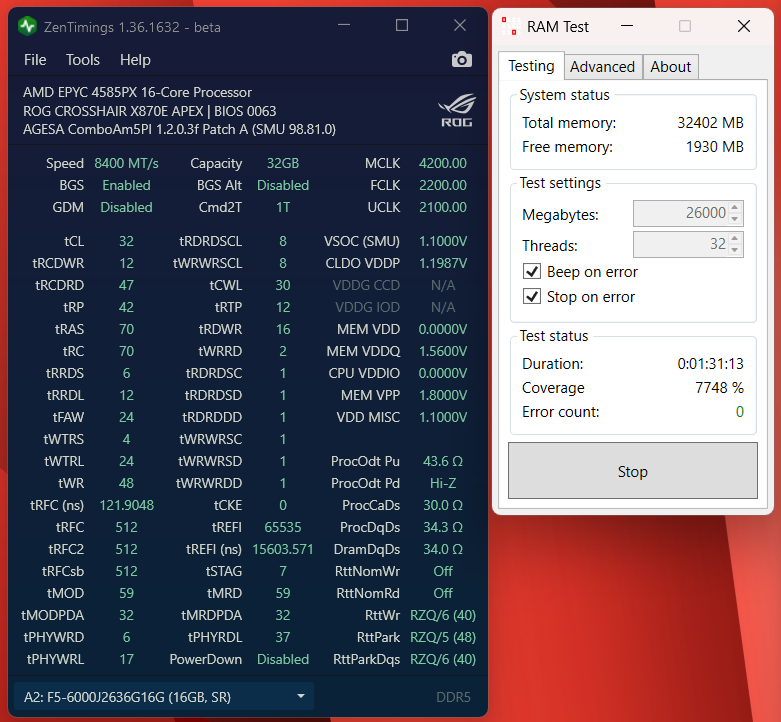Click the tREFI (ns) value 15603.571
Viewport: 781px width, 722px height.
[283, 549]
